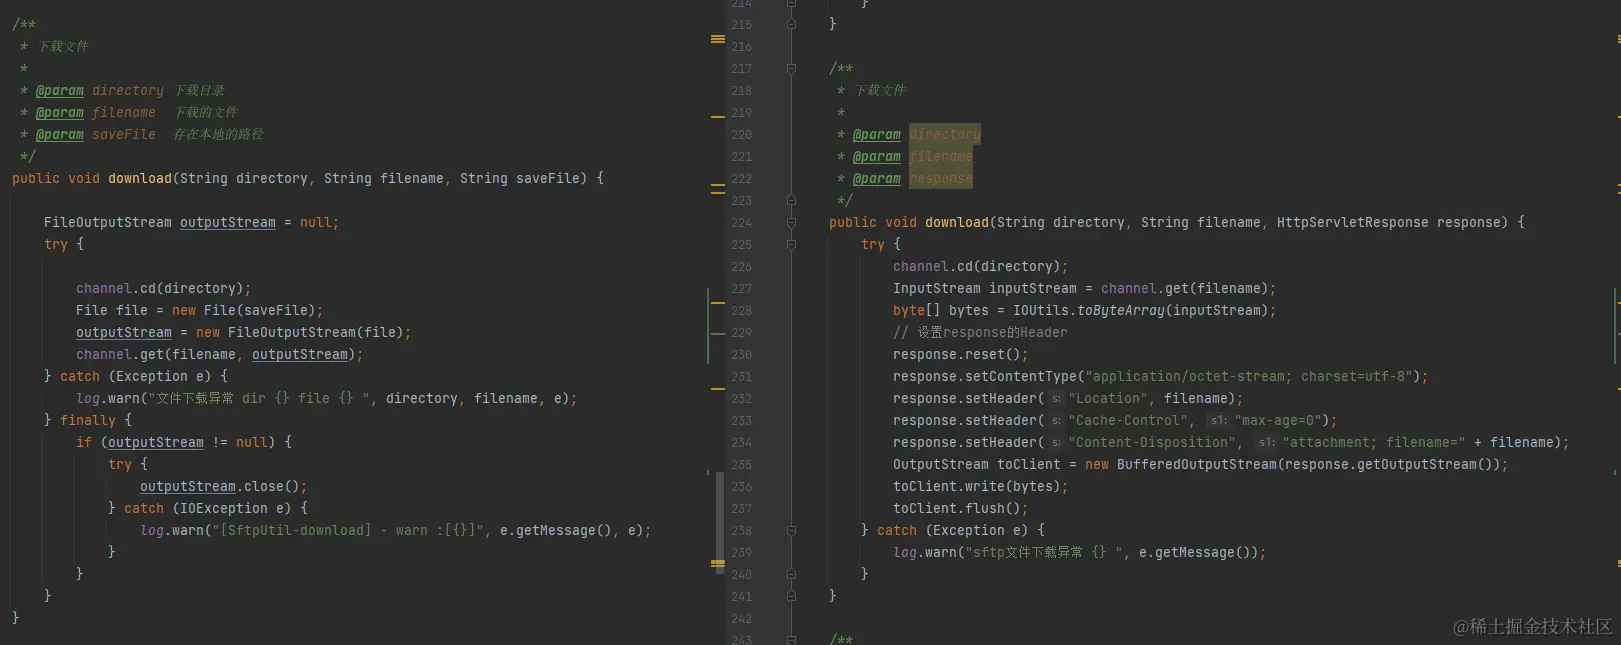Click line number 239 in the gutter
The image size is (1621, 645).
pyautogui.click(x=741, y=553)
